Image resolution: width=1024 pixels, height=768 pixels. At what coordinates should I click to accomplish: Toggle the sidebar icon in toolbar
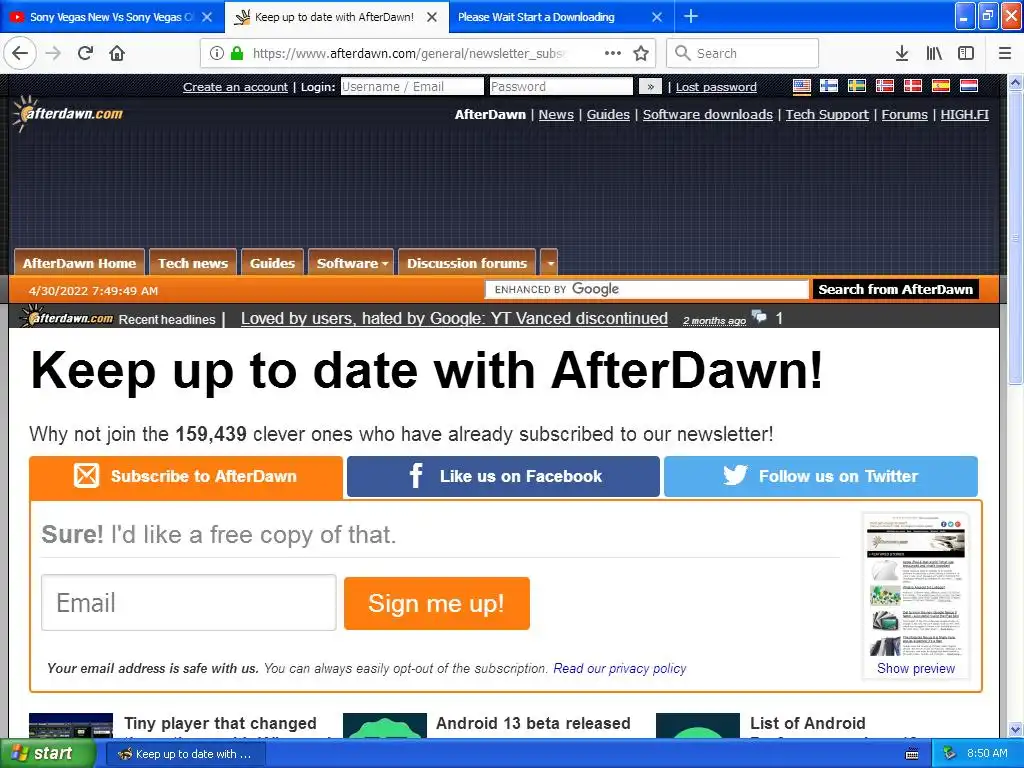tap(966, 54)
